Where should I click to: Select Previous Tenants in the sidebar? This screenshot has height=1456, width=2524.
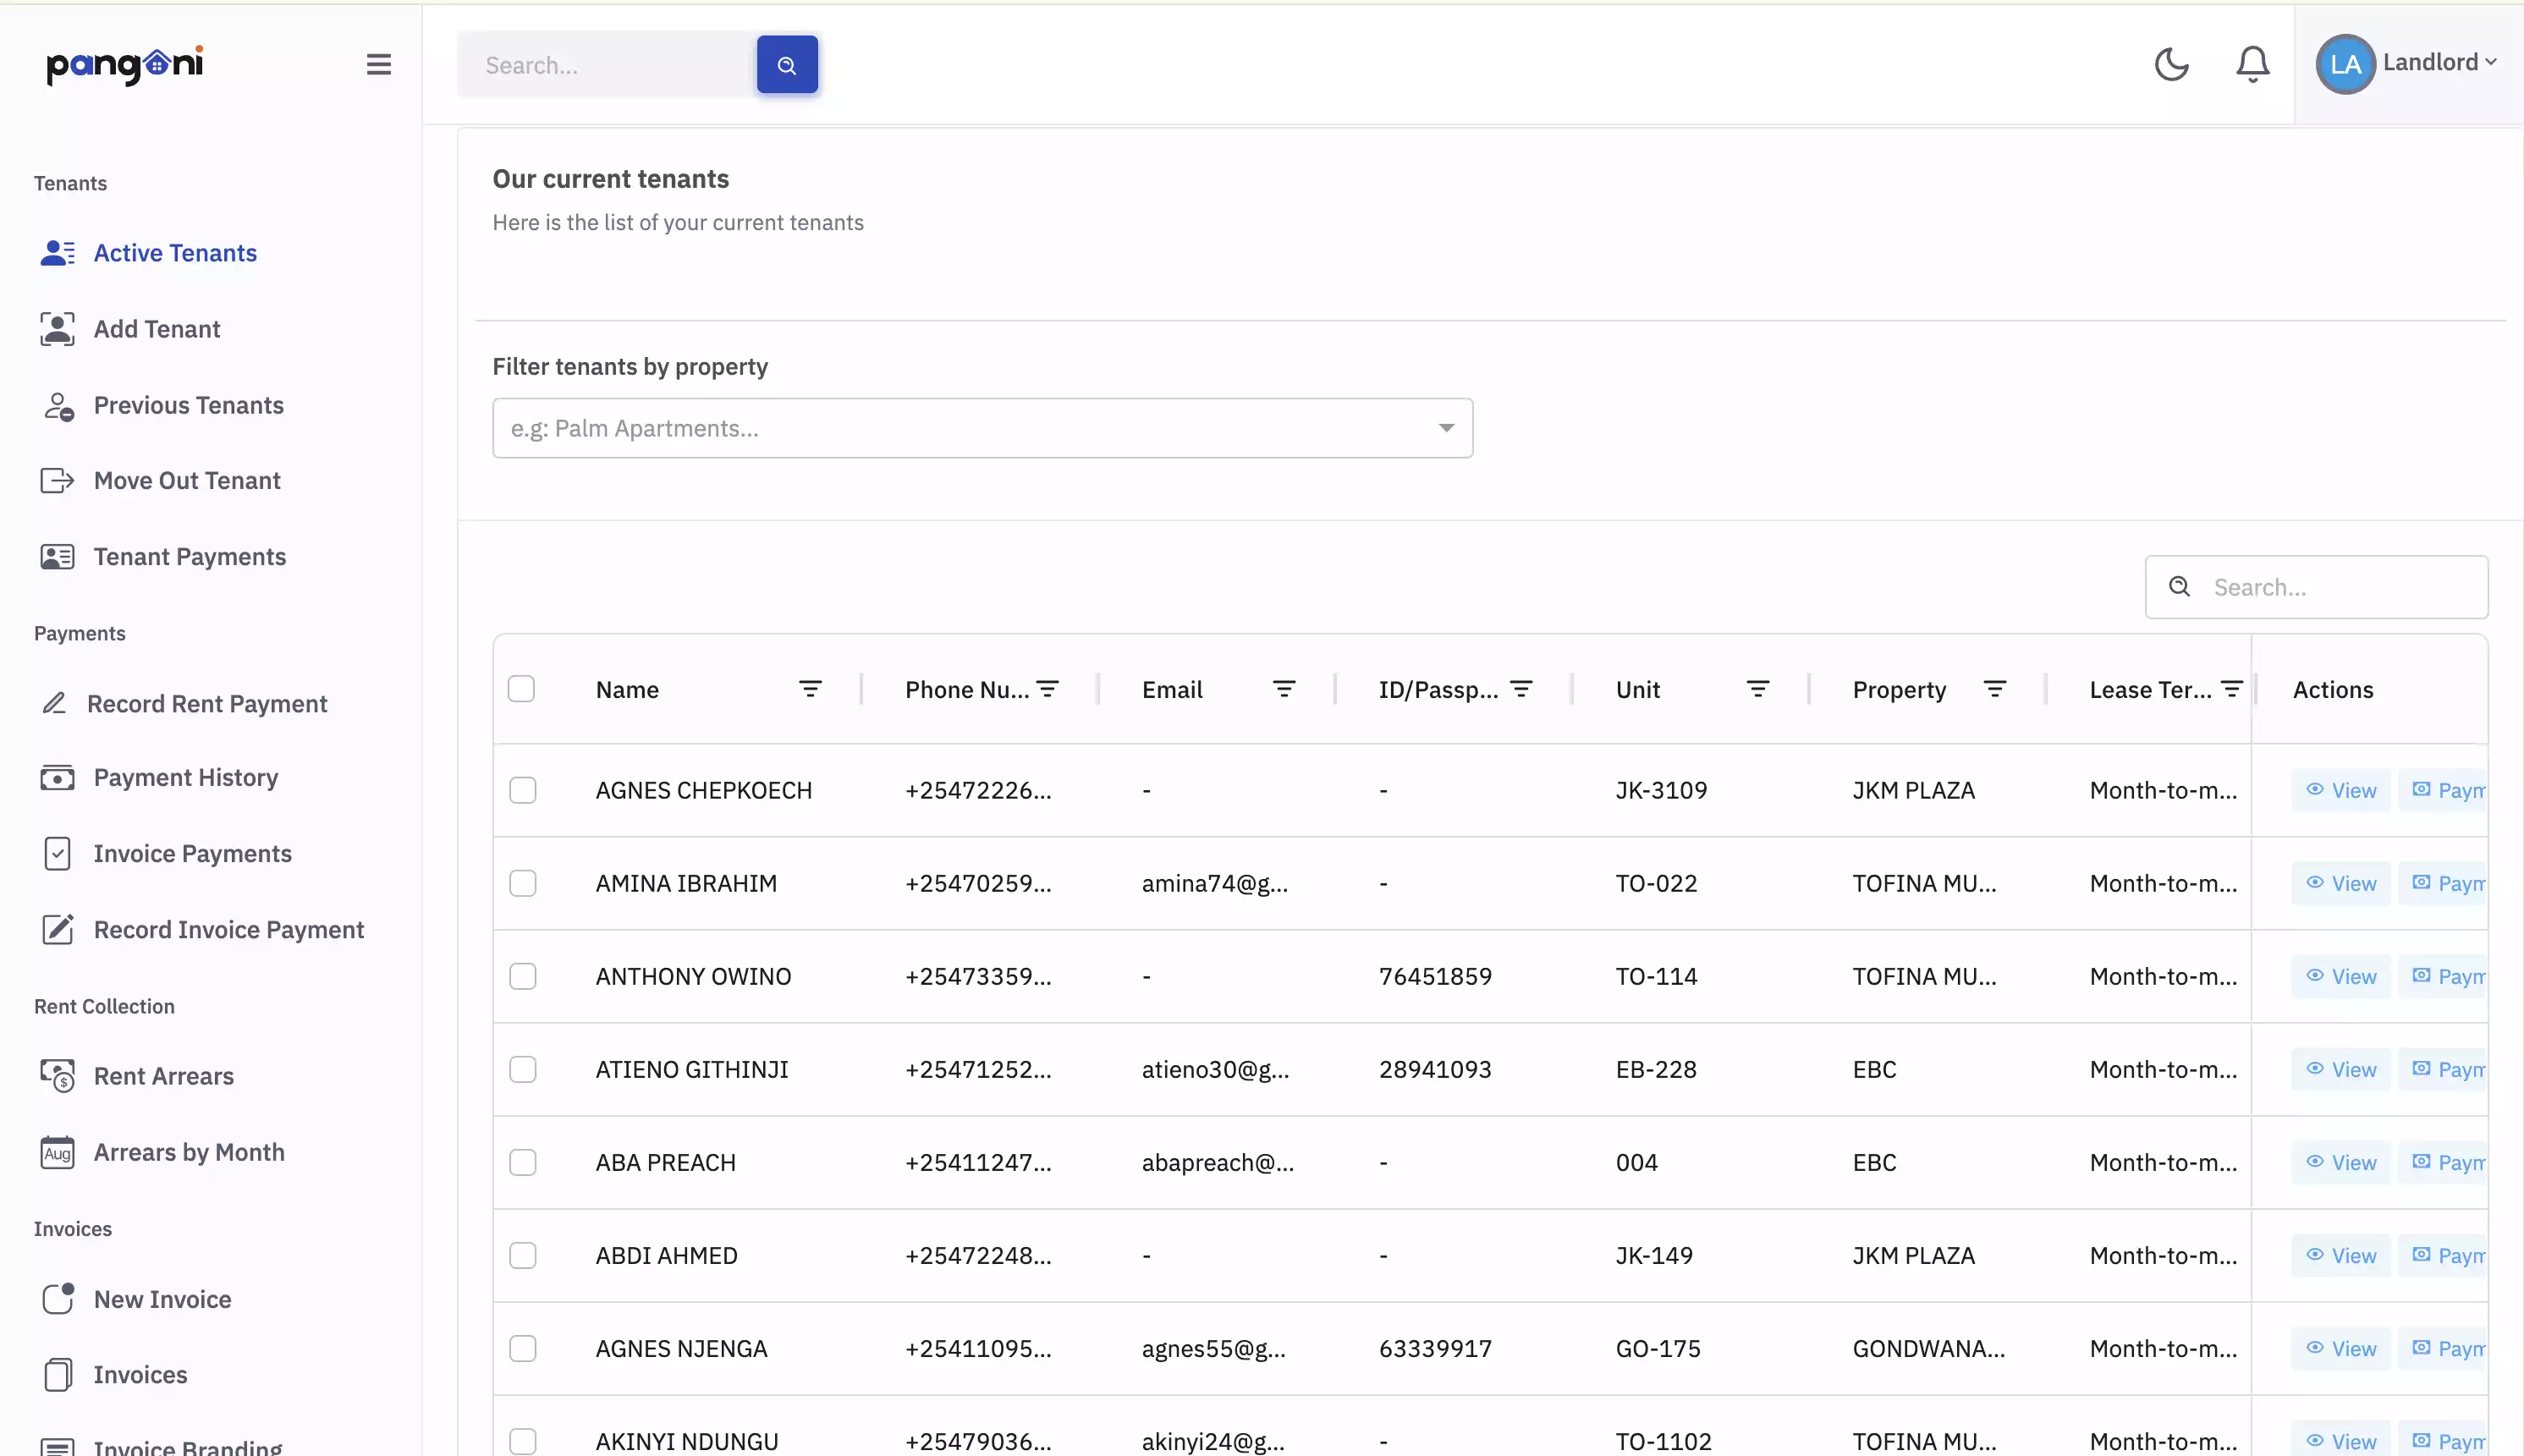pos(188,405)
